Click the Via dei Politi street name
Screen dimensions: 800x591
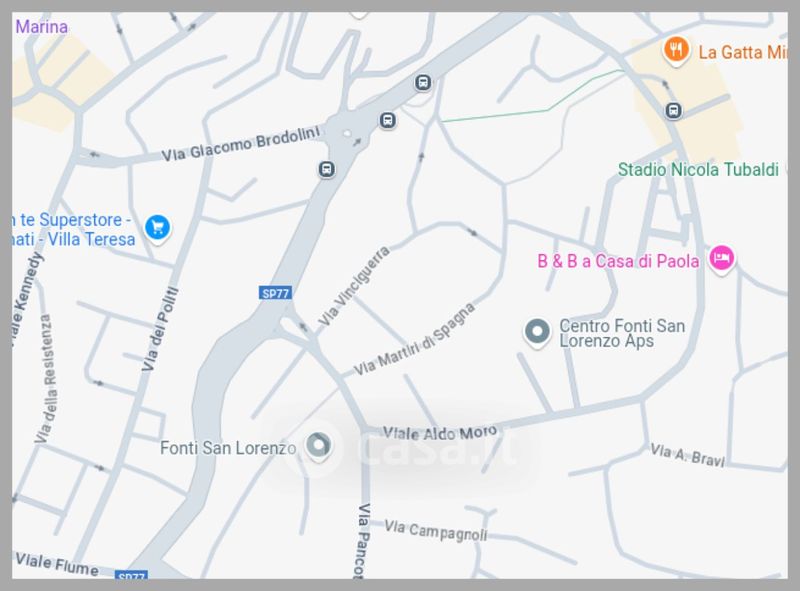[160, 329]
